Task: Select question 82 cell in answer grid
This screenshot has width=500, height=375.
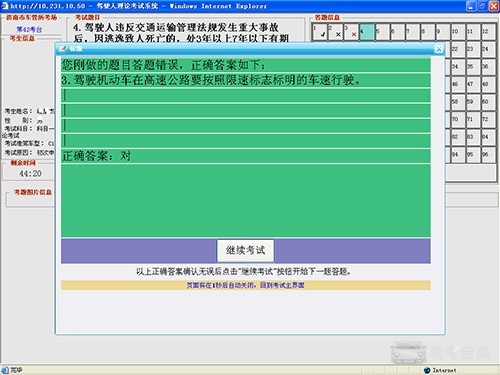Action: pos(459,138)
